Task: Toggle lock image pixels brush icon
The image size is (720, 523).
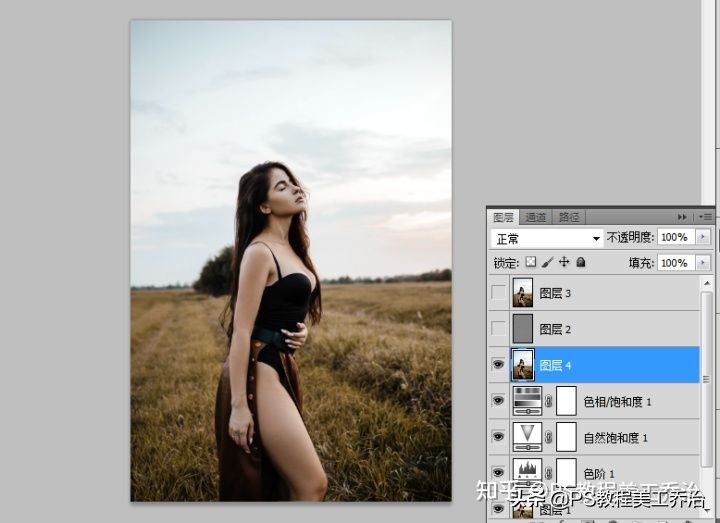Action: point(547,262)
